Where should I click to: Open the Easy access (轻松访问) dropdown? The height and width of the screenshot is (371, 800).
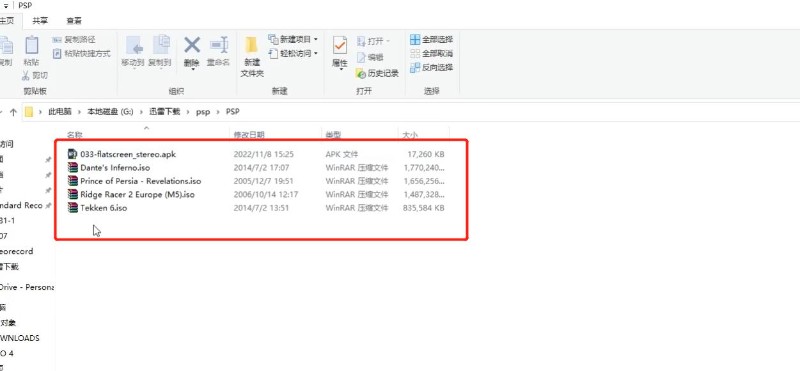click(x=293, y=53)
